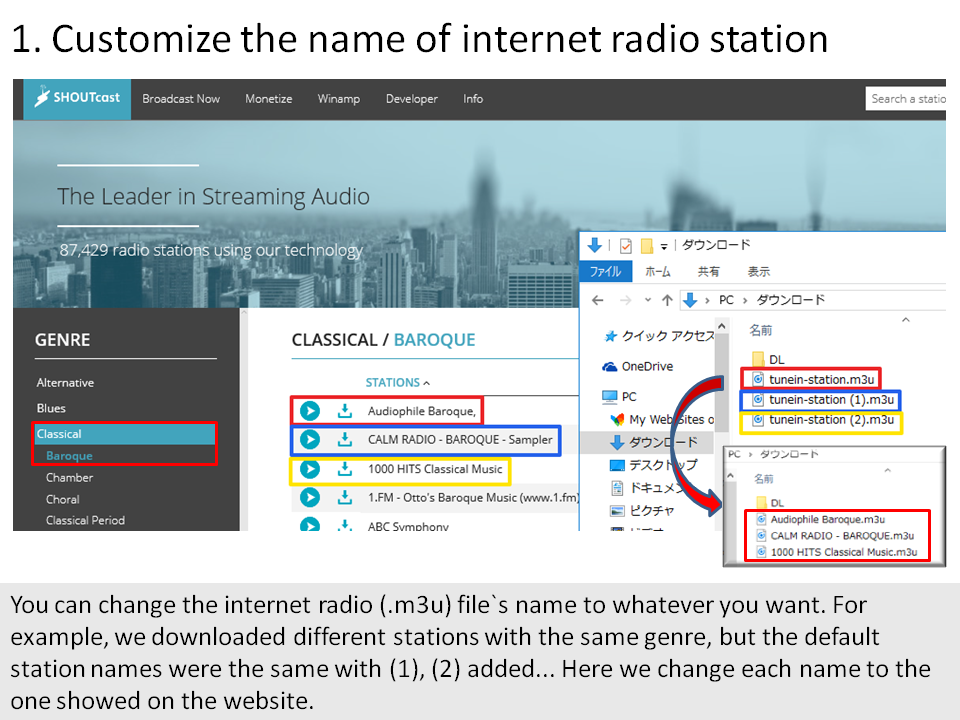960x720 pixels.
Task: Open the recent locations dropdown chevron
Action: [648, 300]
